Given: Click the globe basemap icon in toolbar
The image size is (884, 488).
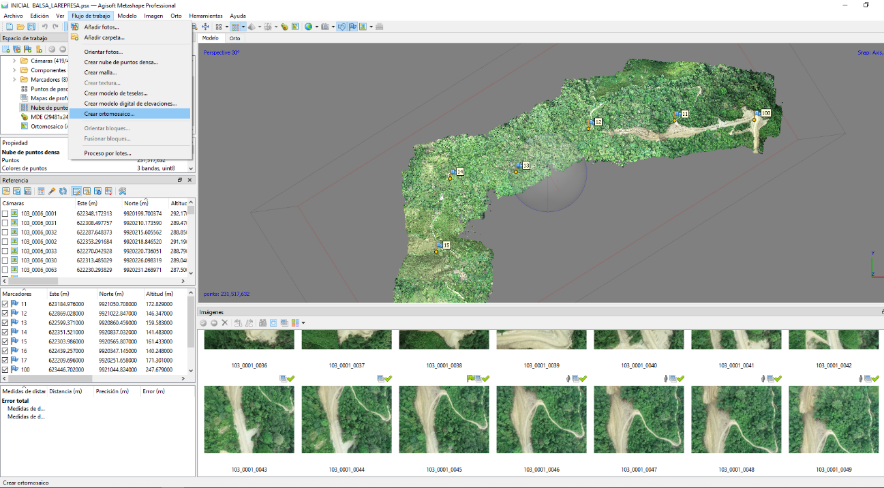Looking at the screenshot, I should [x=309, y=27].
